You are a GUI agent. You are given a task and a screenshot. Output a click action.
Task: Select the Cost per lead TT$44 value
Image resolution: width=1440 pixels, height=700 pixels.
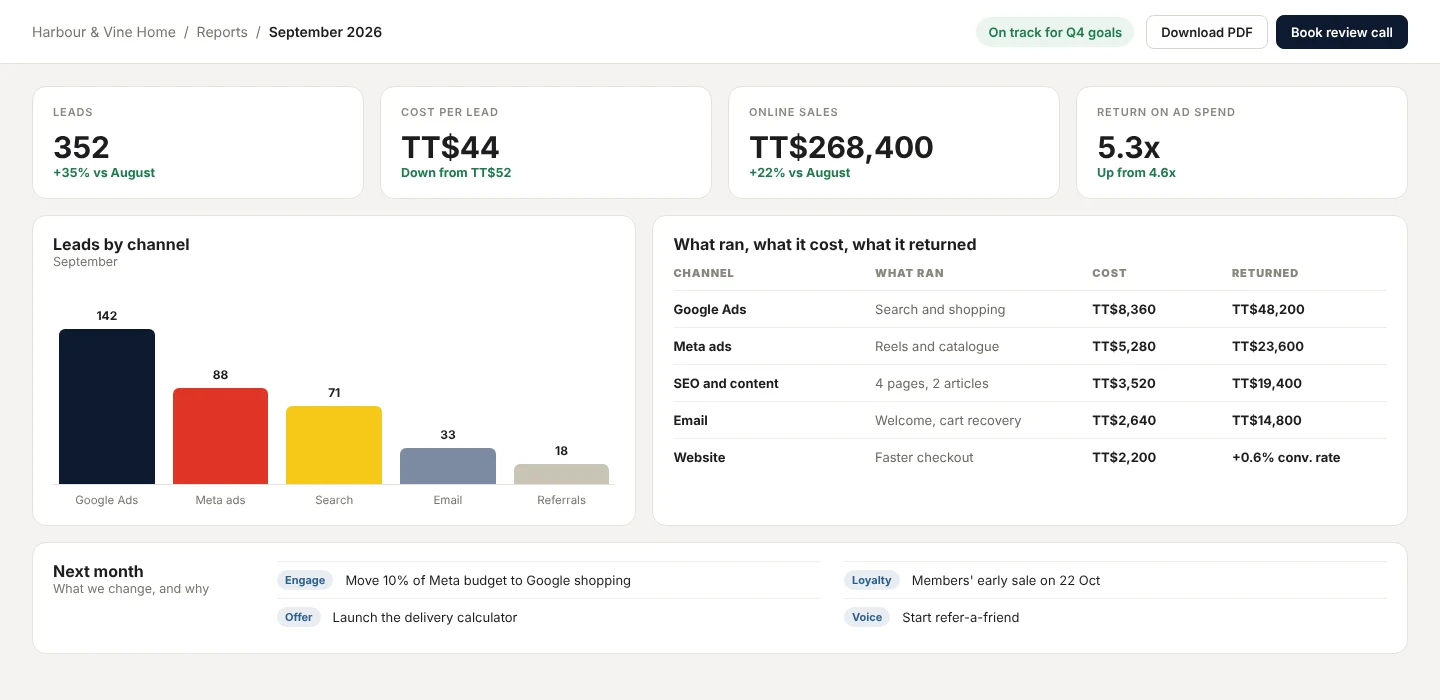[450, 147]
